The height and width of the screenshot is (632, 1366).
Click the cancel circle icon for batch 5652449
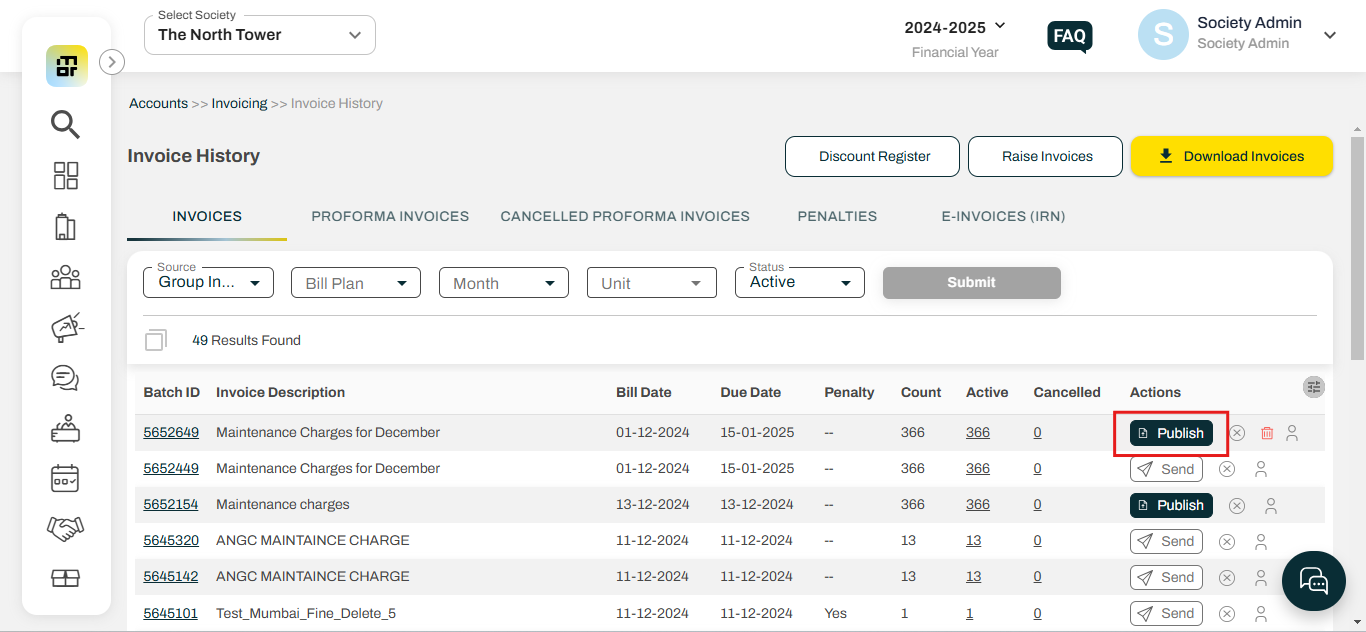coord(1227,469)
